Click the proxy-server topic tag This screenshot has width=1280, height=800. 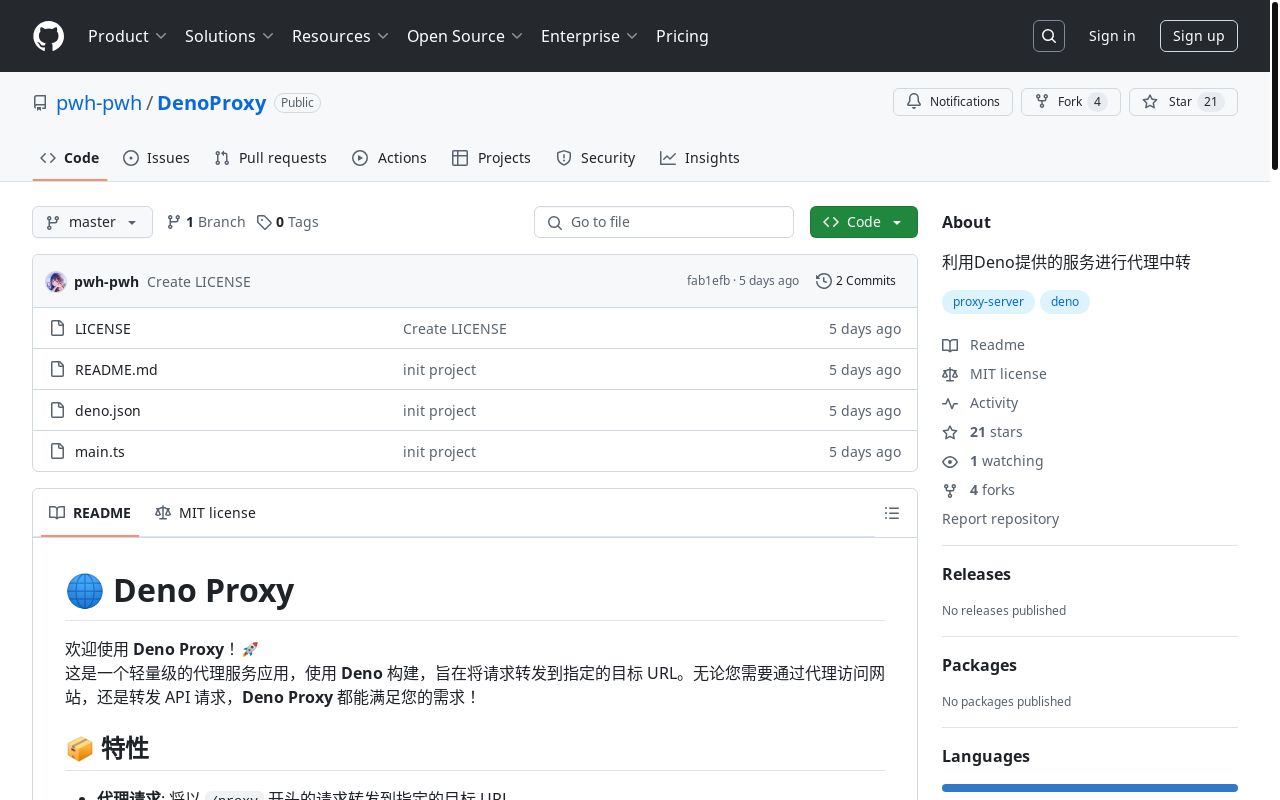(x=988, y=302)
